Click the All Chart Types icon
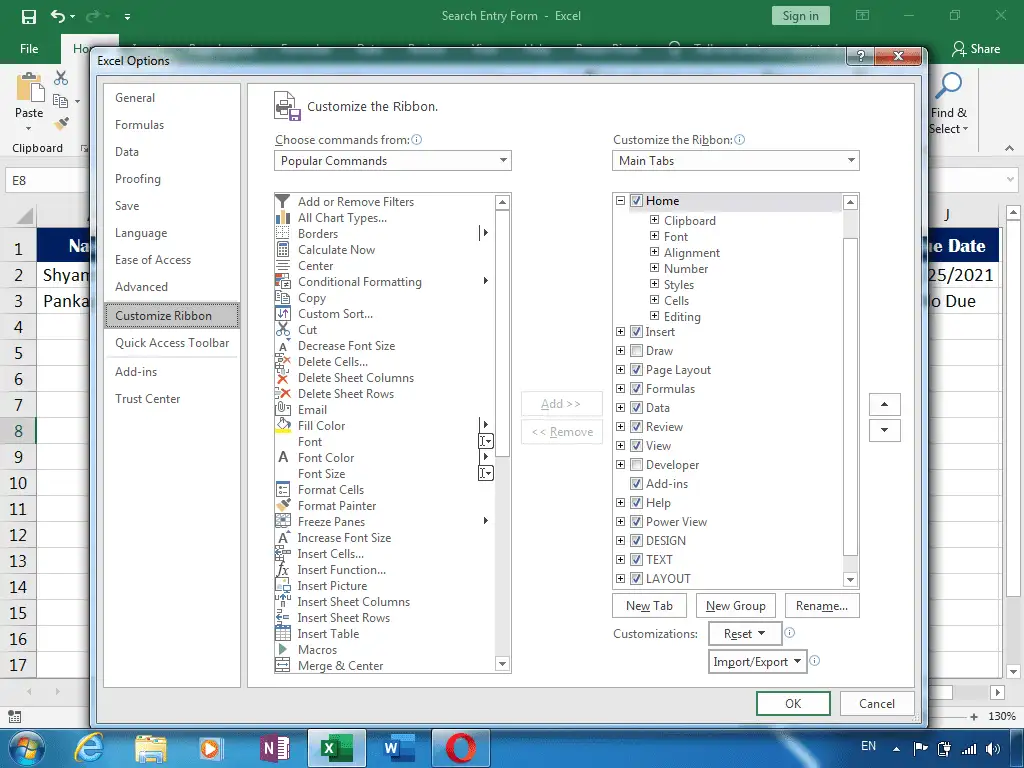The width and height of the screenshot is (1024, 768). [282, 217]
